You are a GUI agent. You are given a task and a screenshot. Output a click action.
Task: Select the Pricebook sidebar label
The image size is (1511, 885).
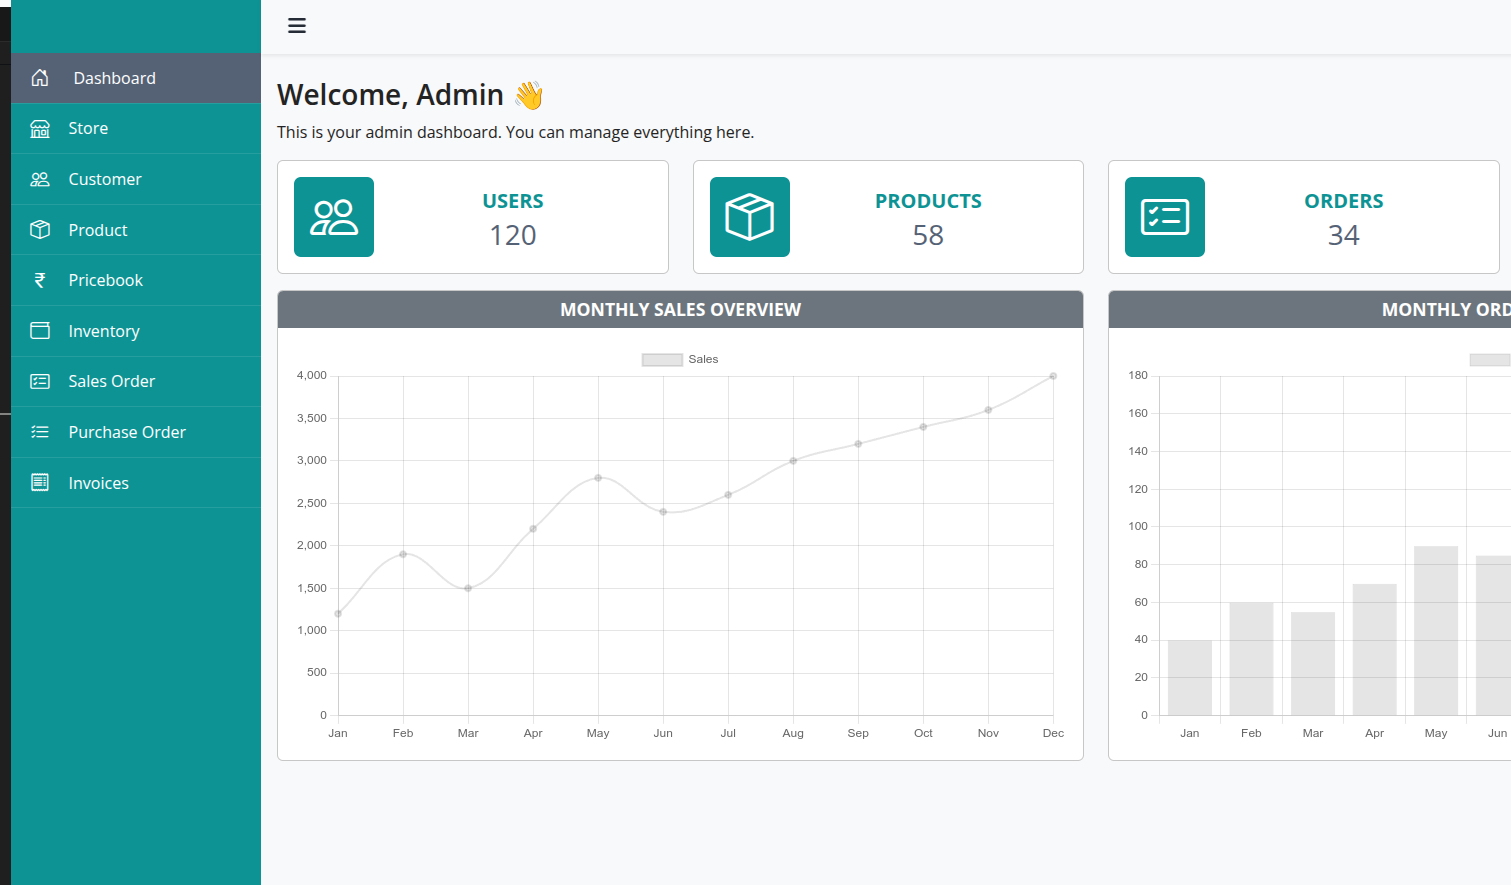coord(105,280)
